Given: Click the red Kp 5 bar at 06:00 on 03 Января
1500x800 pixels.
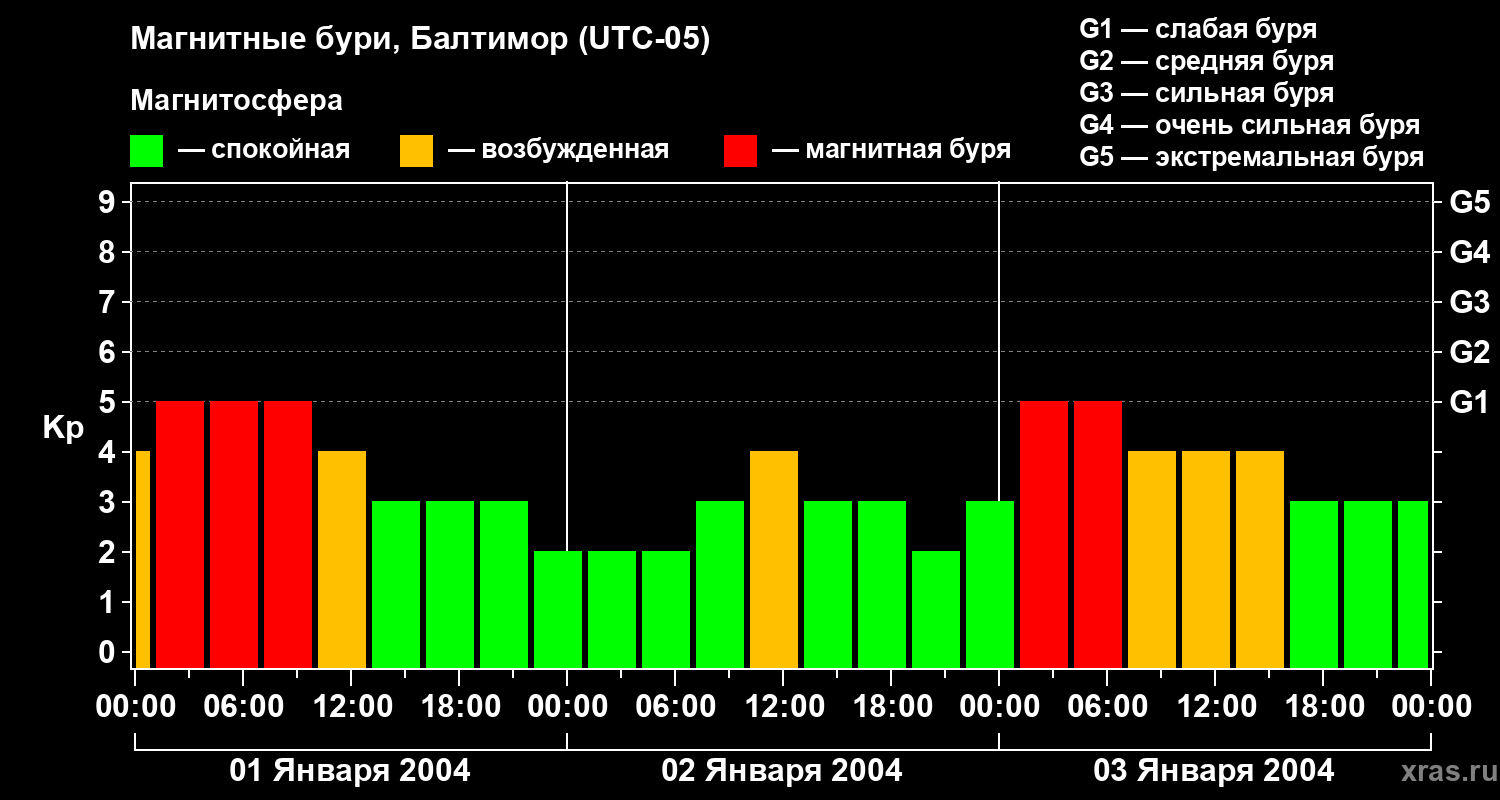Looking at the screenshot, I should tap(1098, 534).
